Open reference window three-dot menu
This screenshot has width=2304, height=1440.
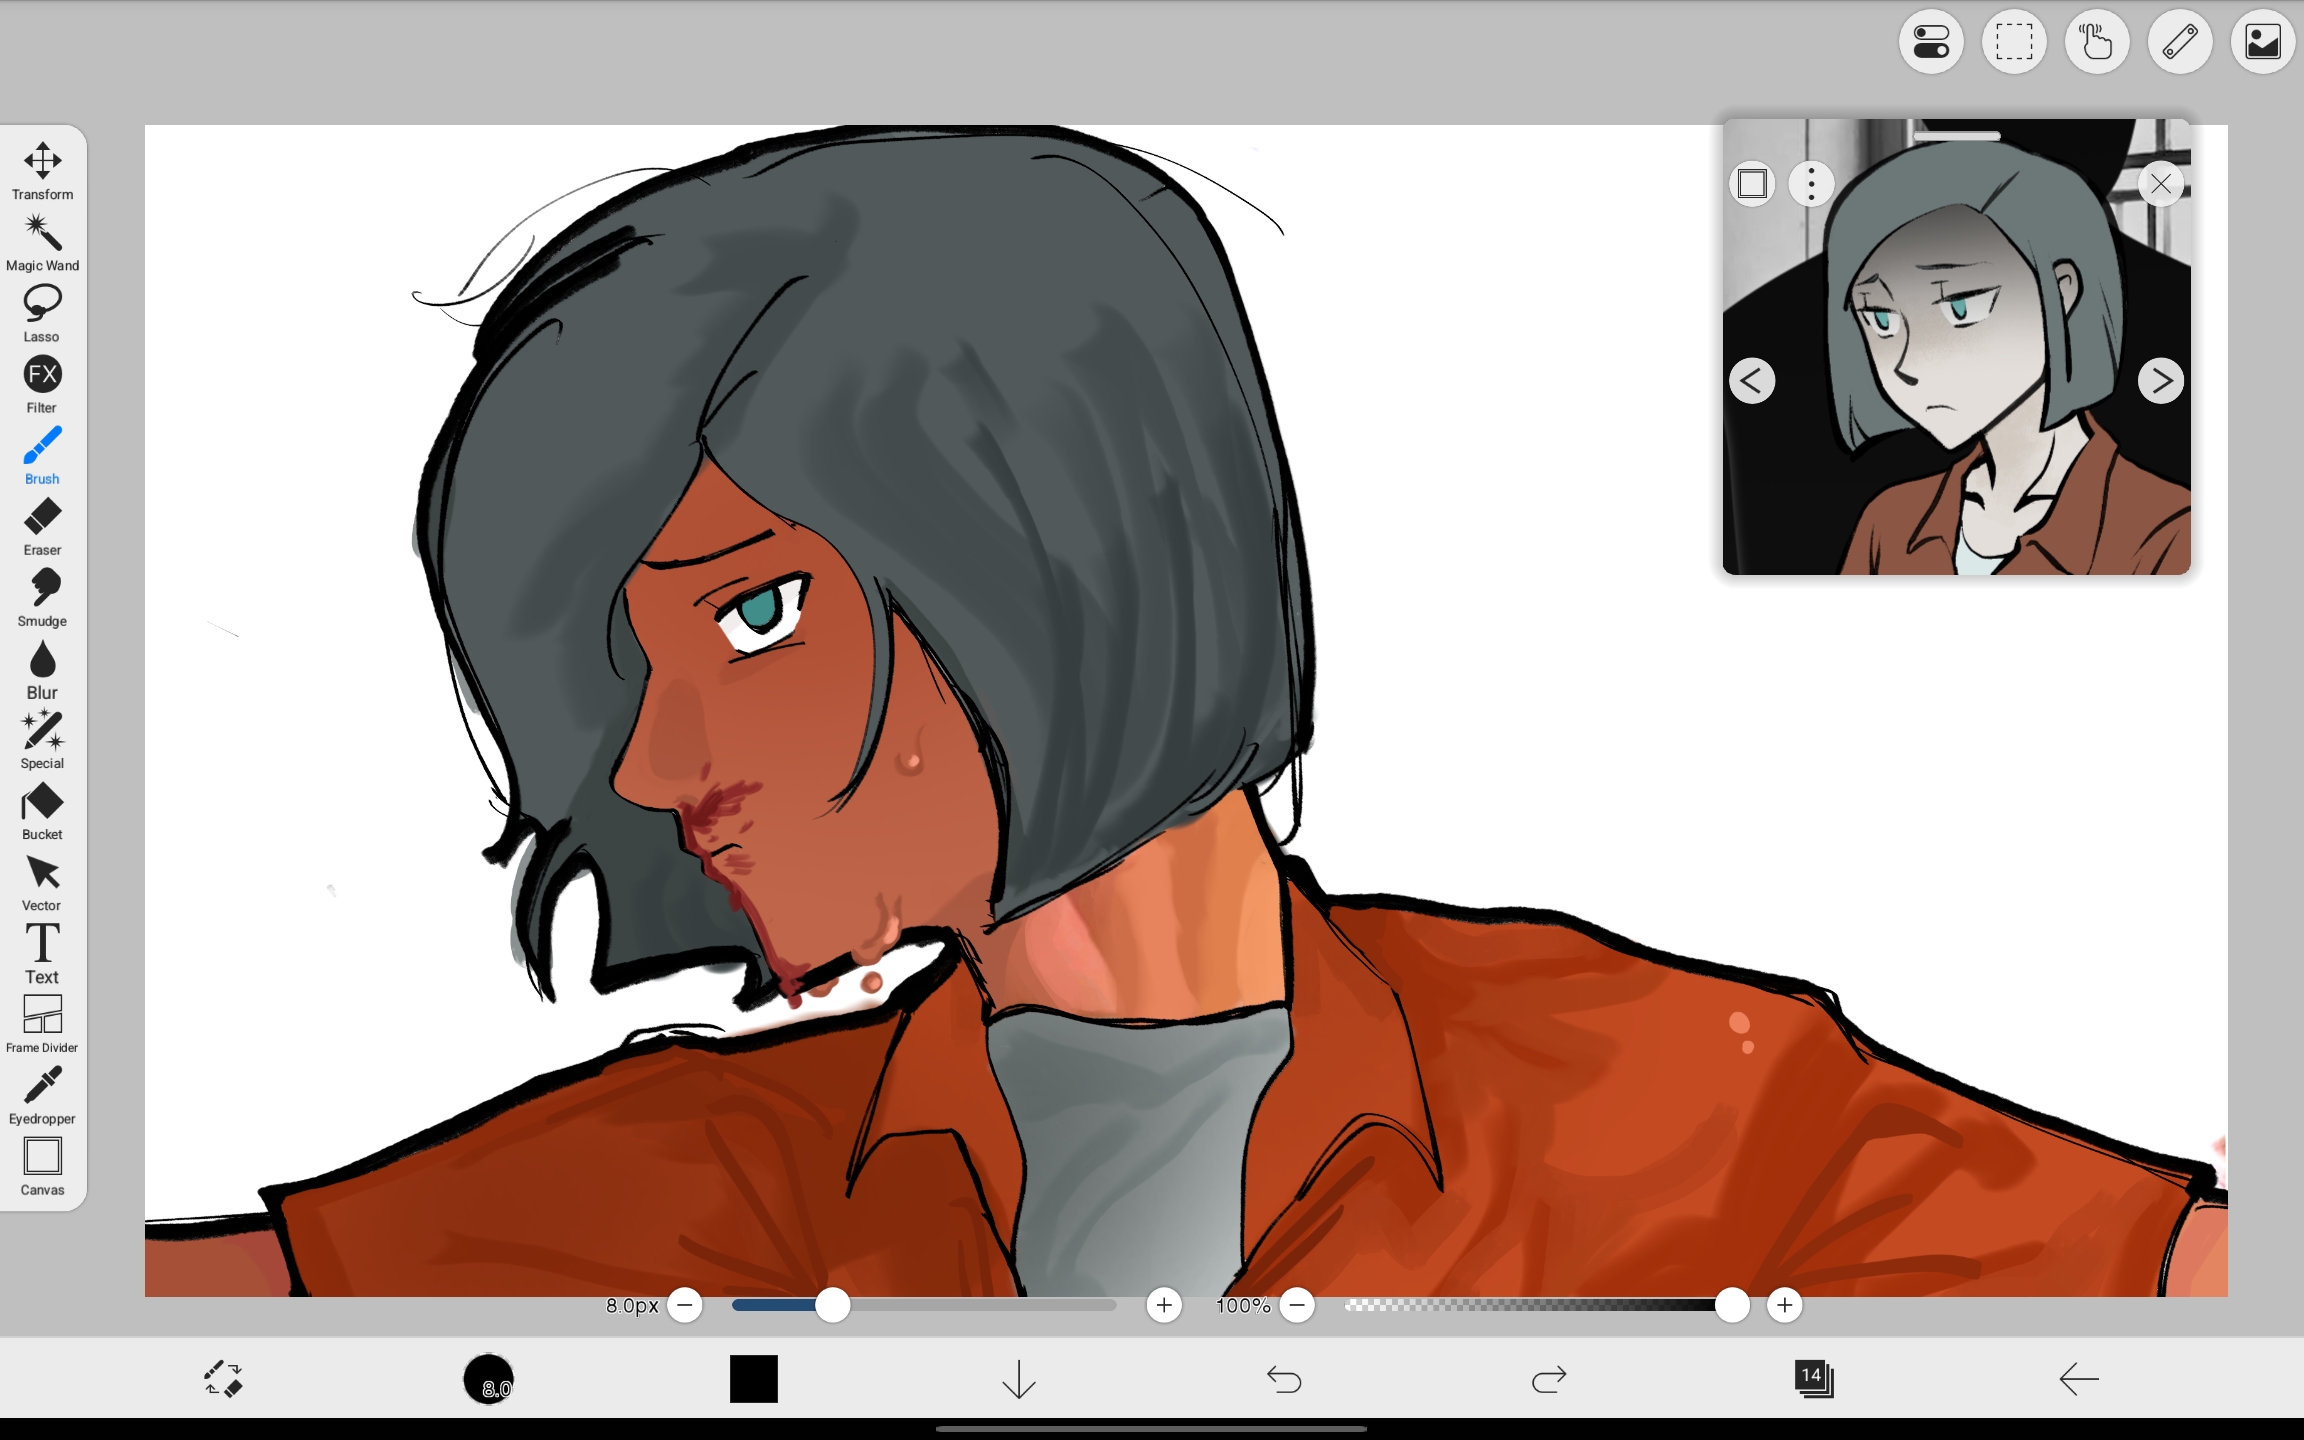click(x=1811, y=184)
